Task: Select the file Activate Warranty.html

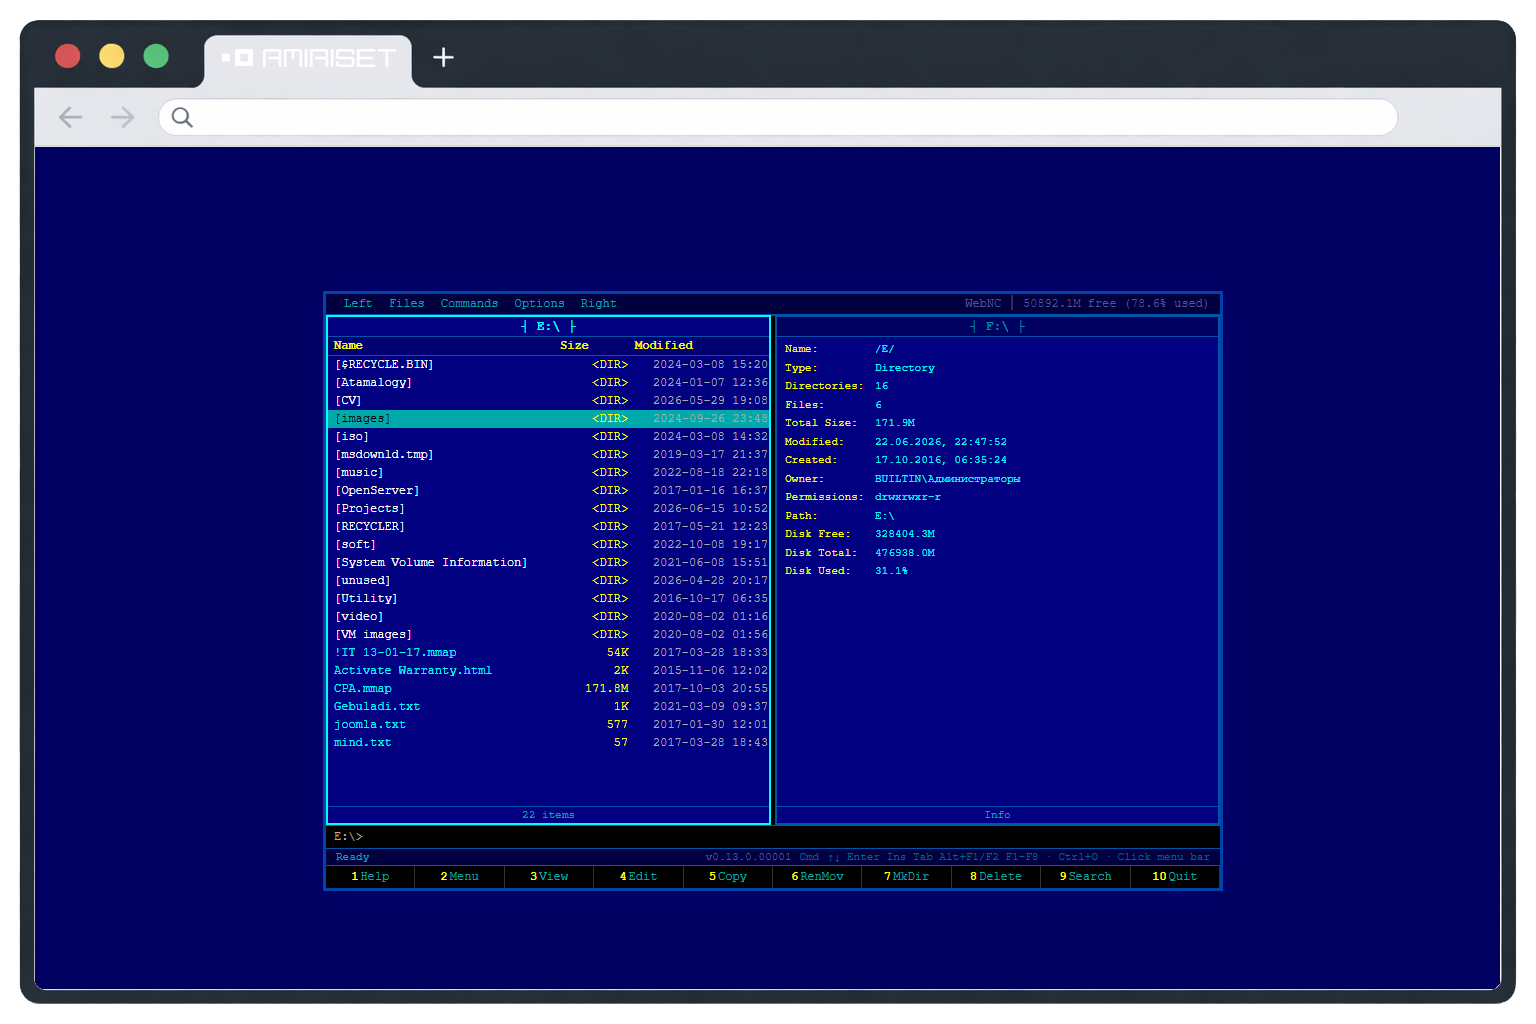Action: (549, 671)
